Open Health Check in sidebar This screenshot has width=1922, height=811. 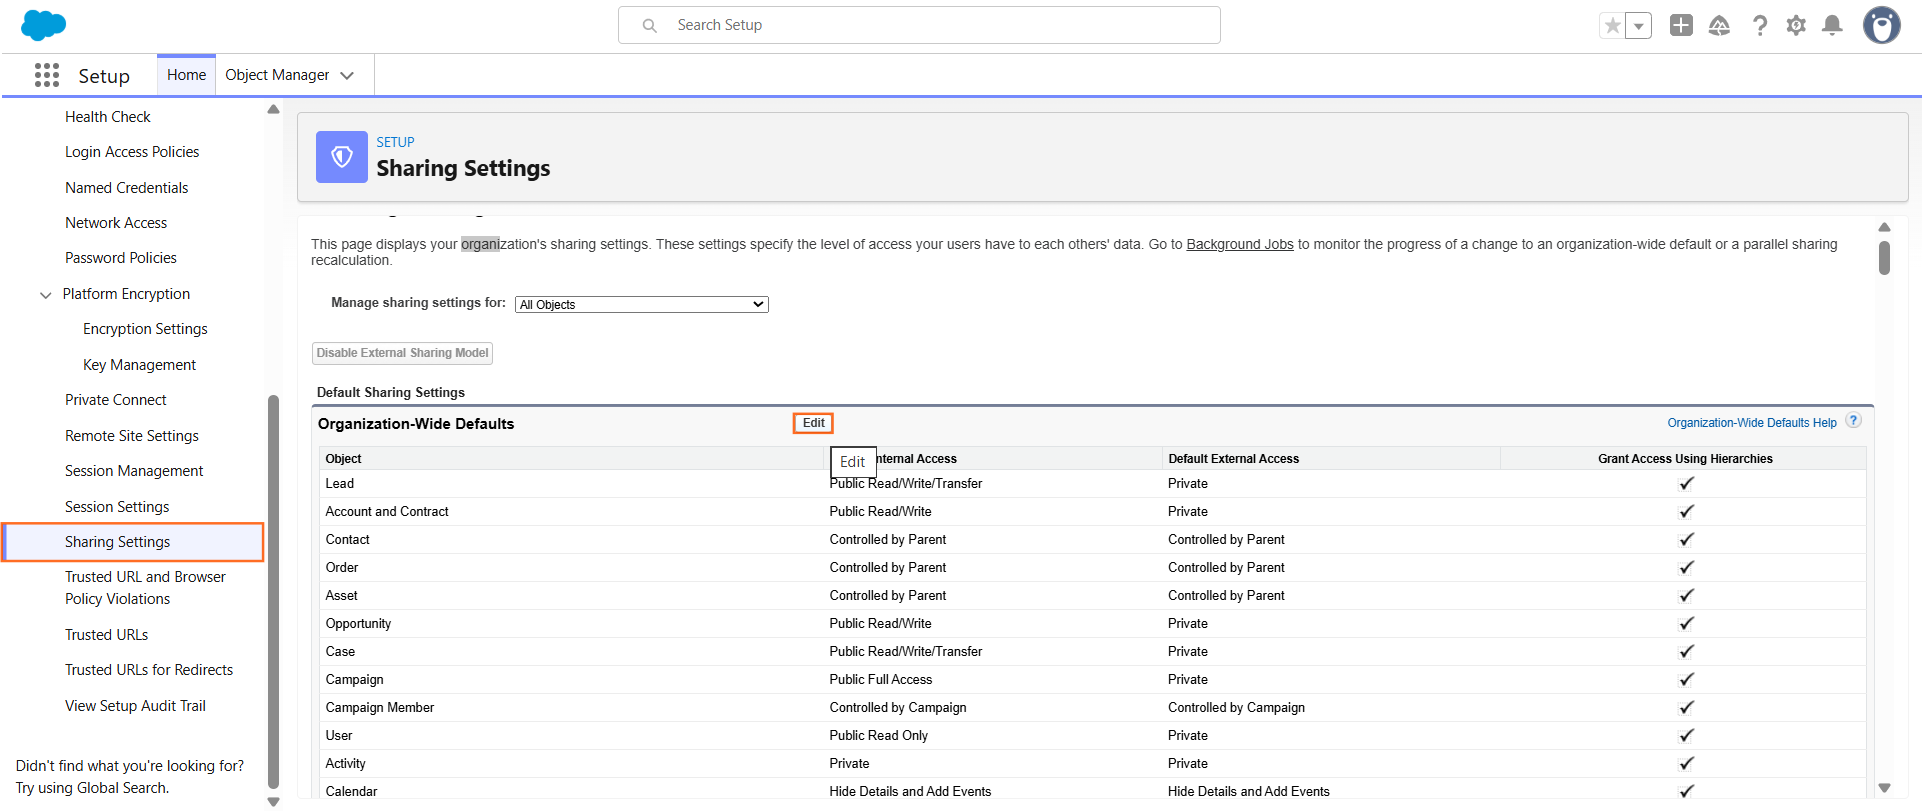point(108,117)
